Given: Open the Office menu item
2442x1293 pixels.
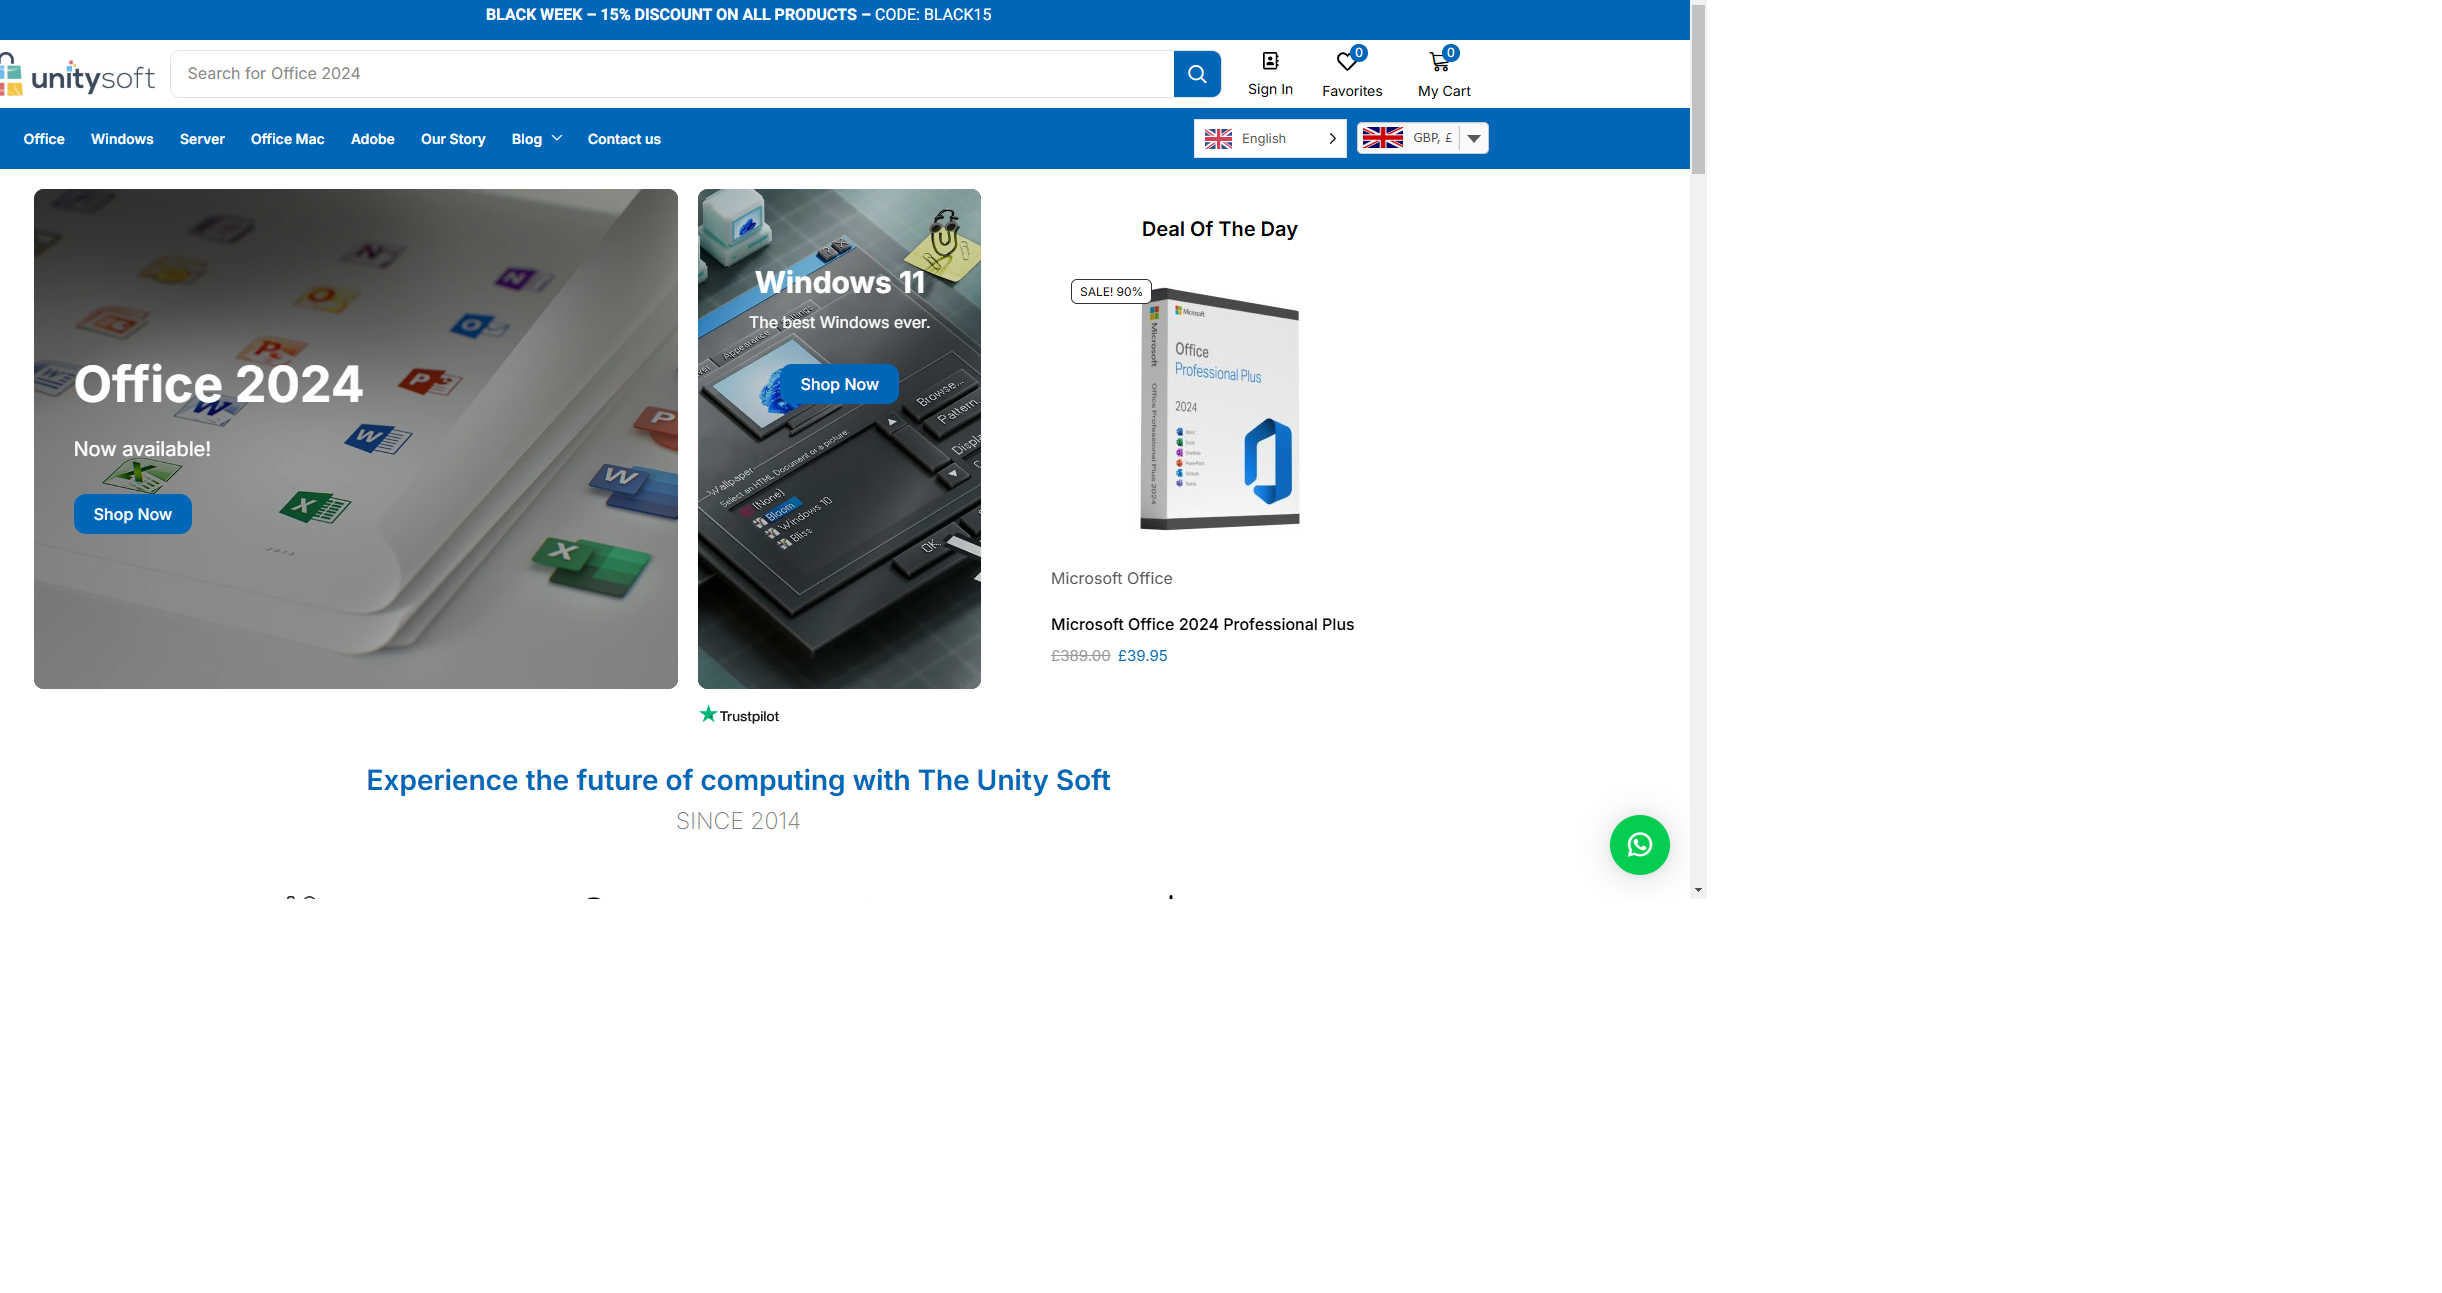Looking at the screenshot, I should pos(44,139).
